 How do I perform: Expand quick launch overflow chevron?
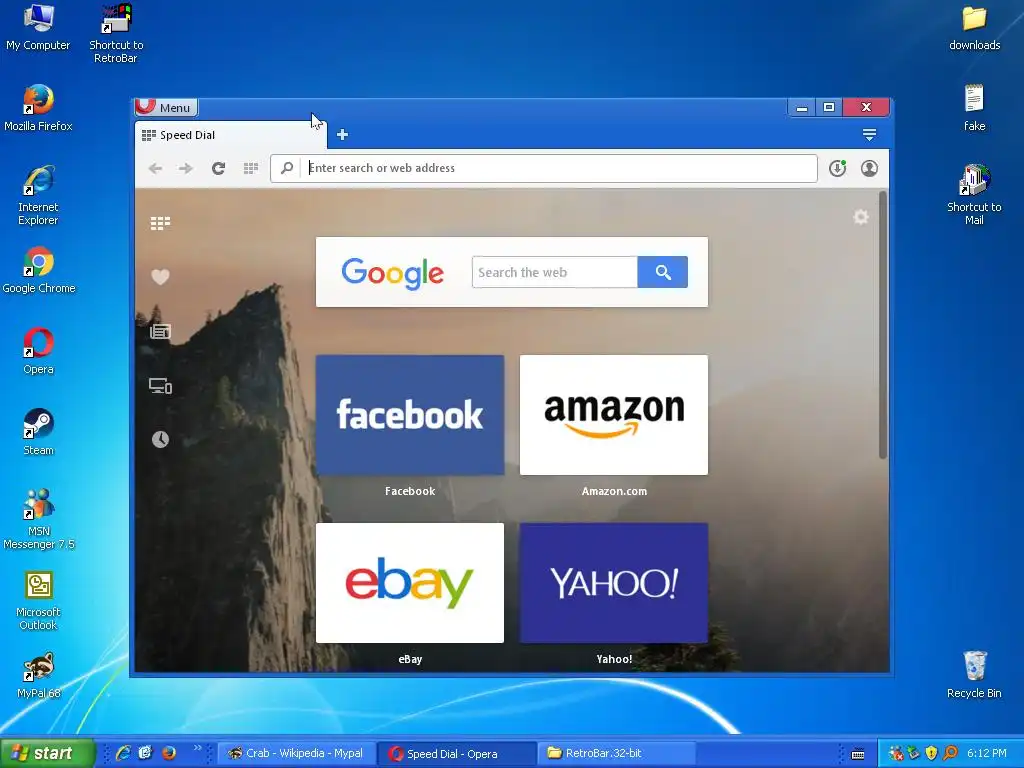tap(197, 748)
